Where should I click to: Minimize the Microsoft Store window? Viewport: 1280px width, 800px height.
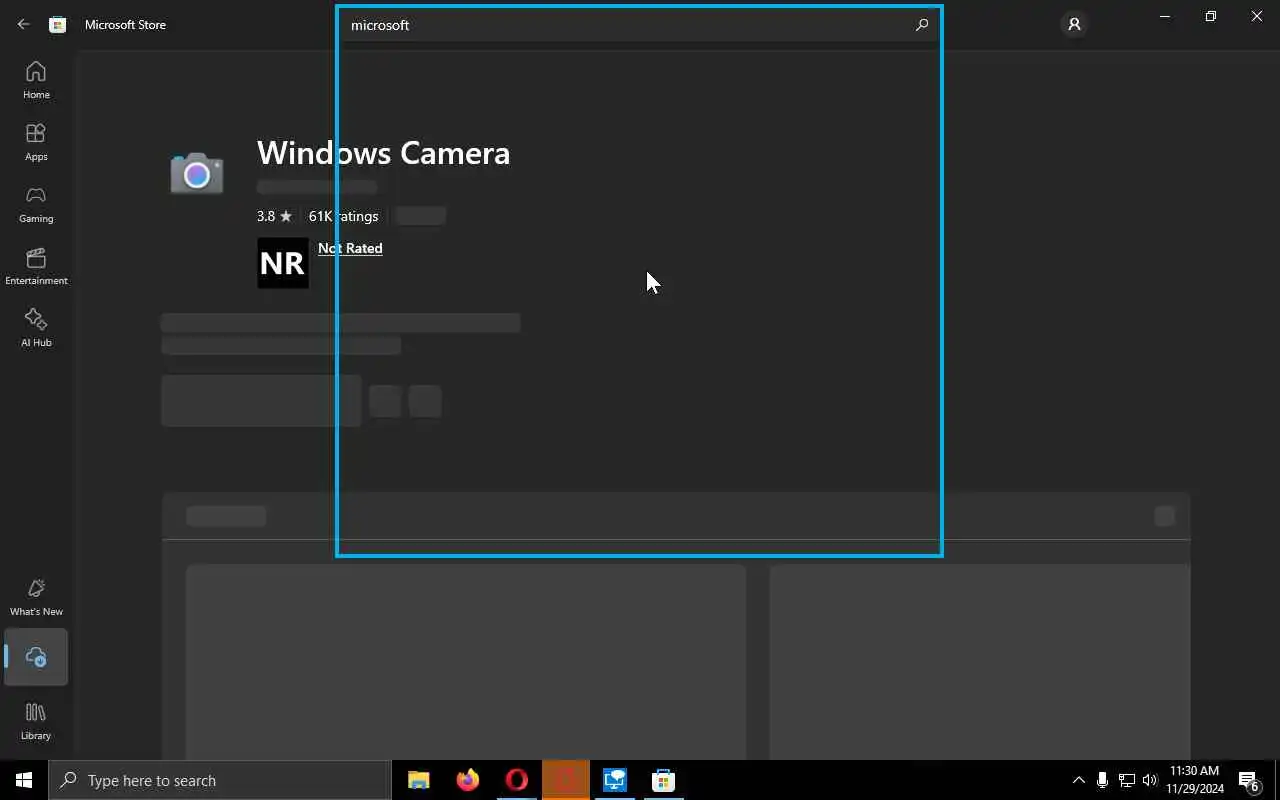1165,16
